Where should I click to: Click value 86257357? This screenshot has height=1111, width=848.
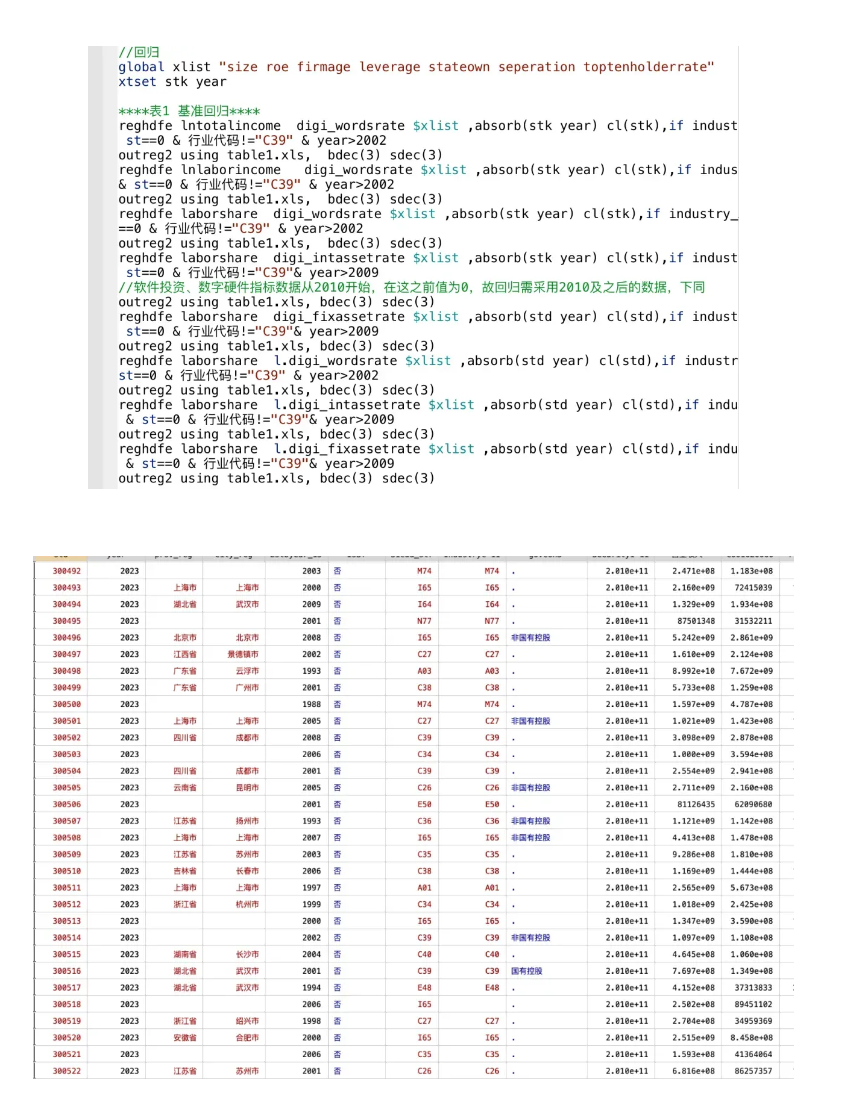click(754, 1071)
